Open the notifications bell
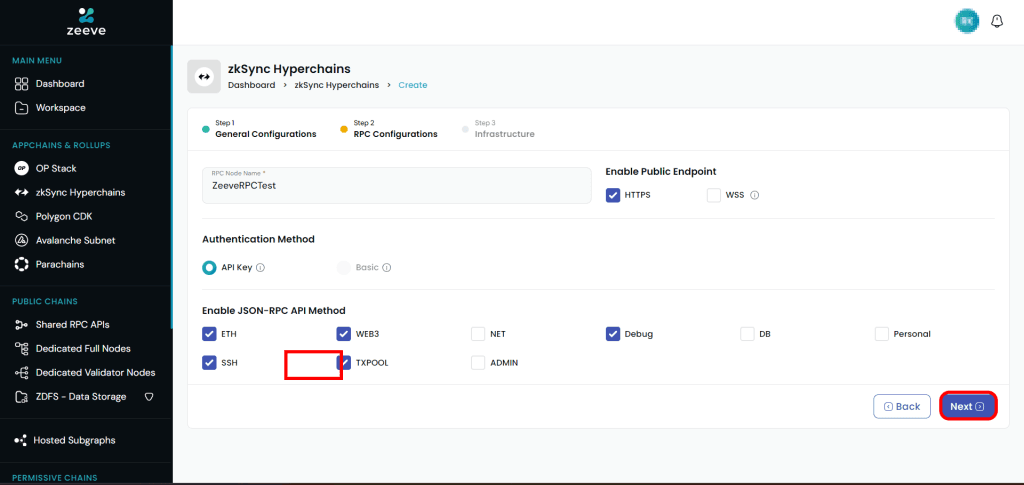This screenshot has width=1024, height=485. [997, 22]
